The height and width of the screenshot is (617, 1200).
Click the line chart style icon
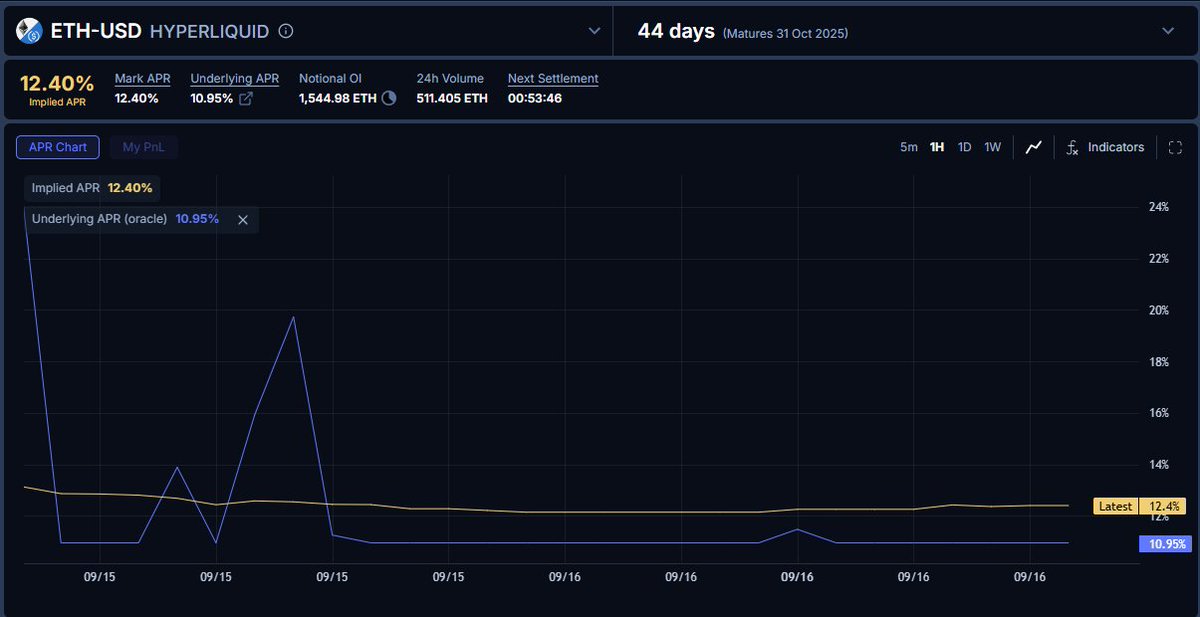(x=1033, y=147)
